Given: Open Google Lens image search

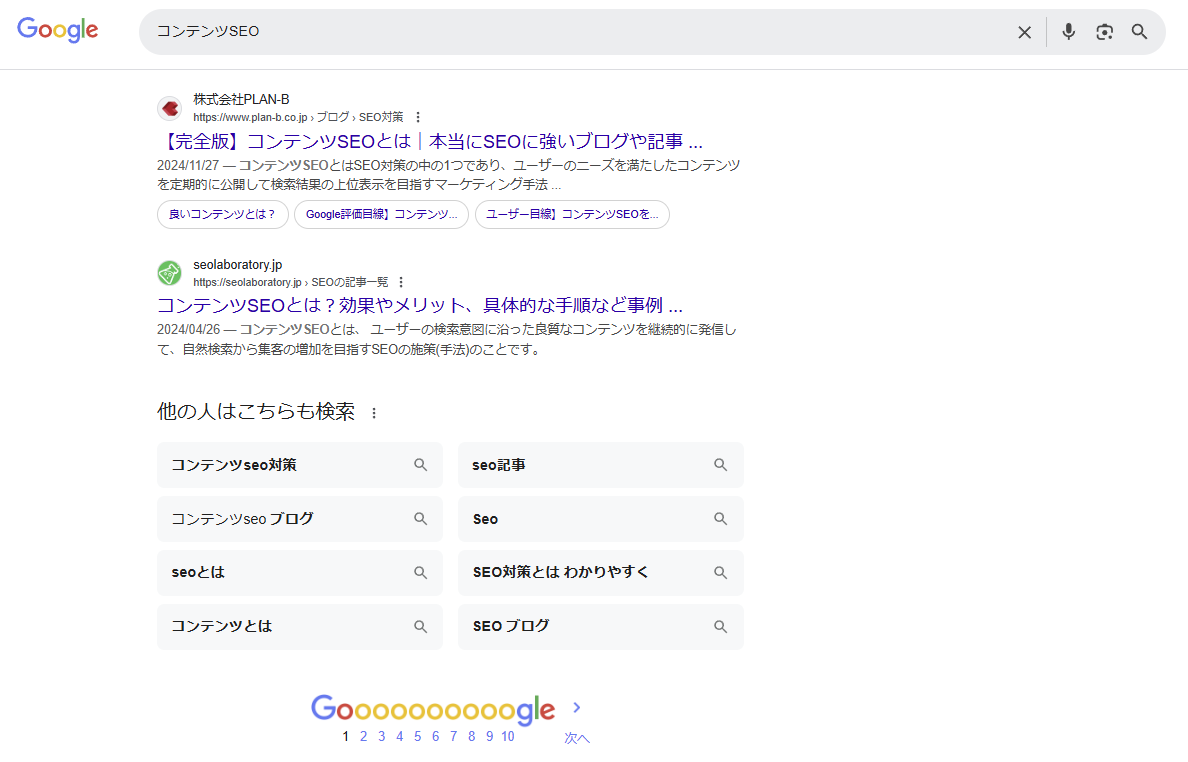Looking at the screenshot, I should coord(1104,31).
